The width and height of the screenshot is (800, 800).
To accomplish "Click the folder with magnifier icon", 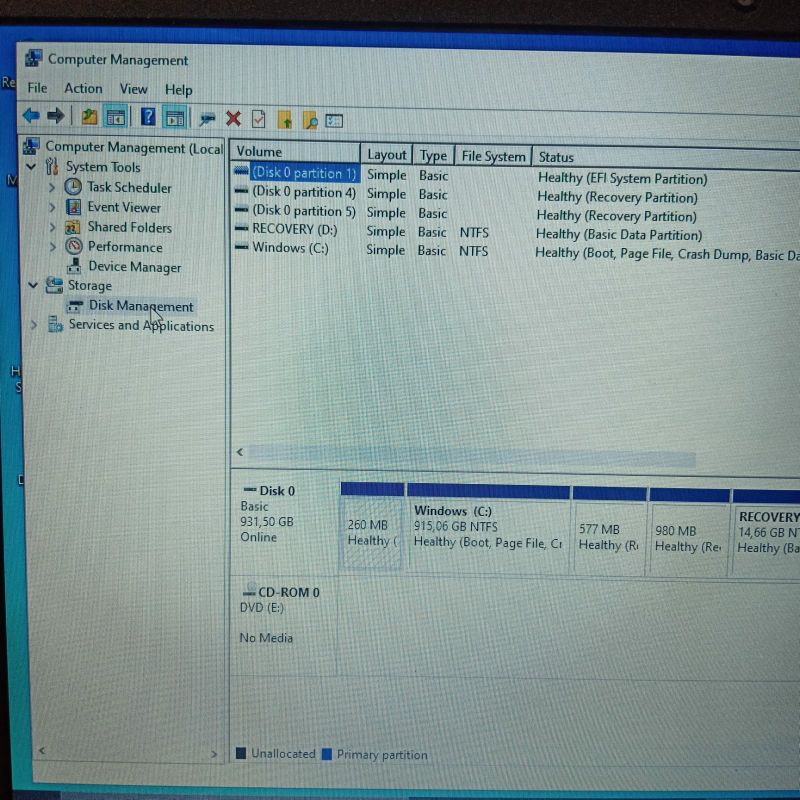I will 310,120.
